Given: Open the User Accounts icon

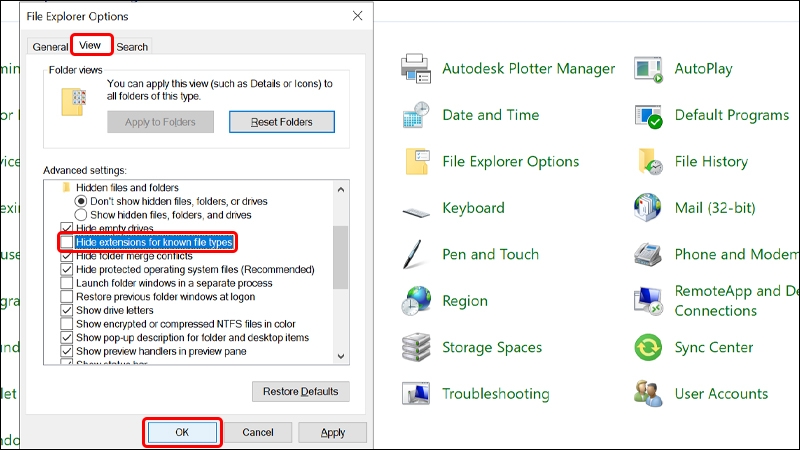Looking at the screenshot, I should (x=648, y=393).
